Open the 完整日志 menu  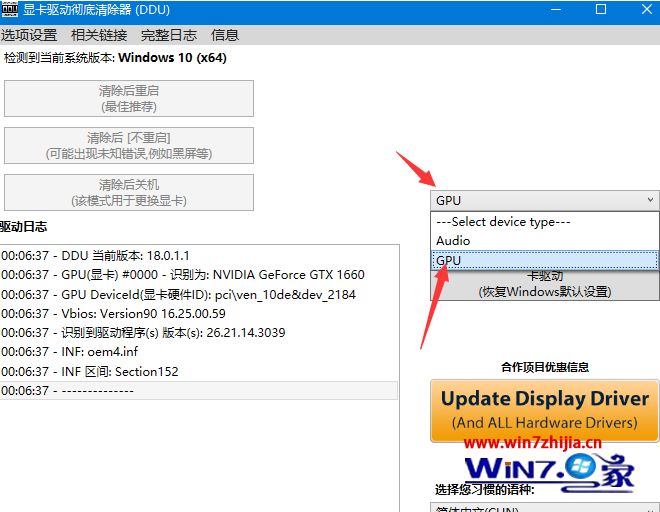169,35
